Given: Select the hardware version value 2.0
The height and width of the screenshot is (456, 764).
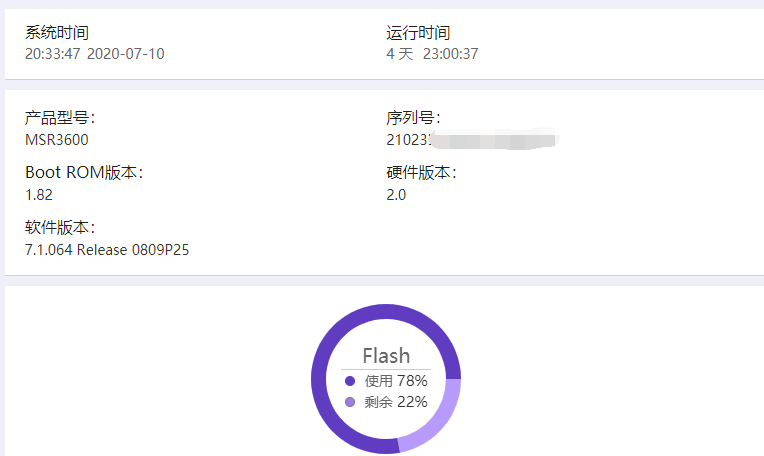Looking at the screenshot, I should coord(396,195).
